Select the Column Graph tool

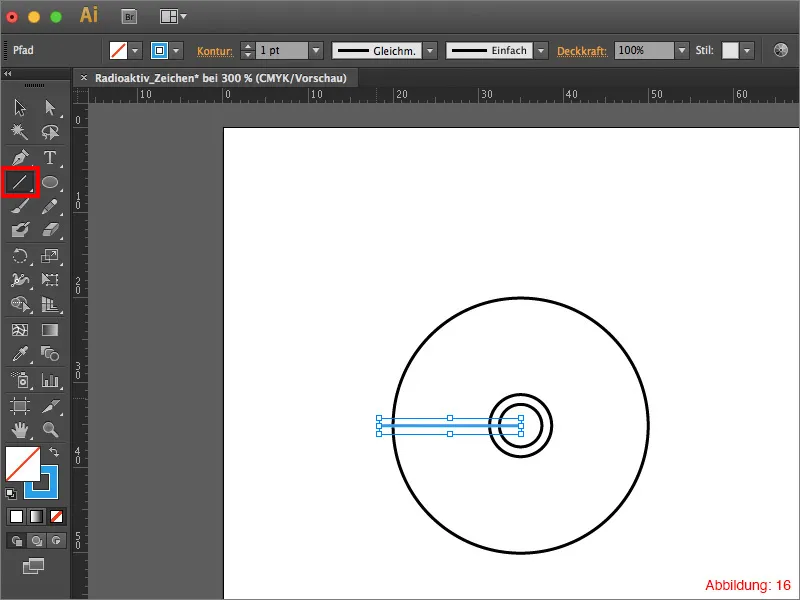click(x=50, y=380)
